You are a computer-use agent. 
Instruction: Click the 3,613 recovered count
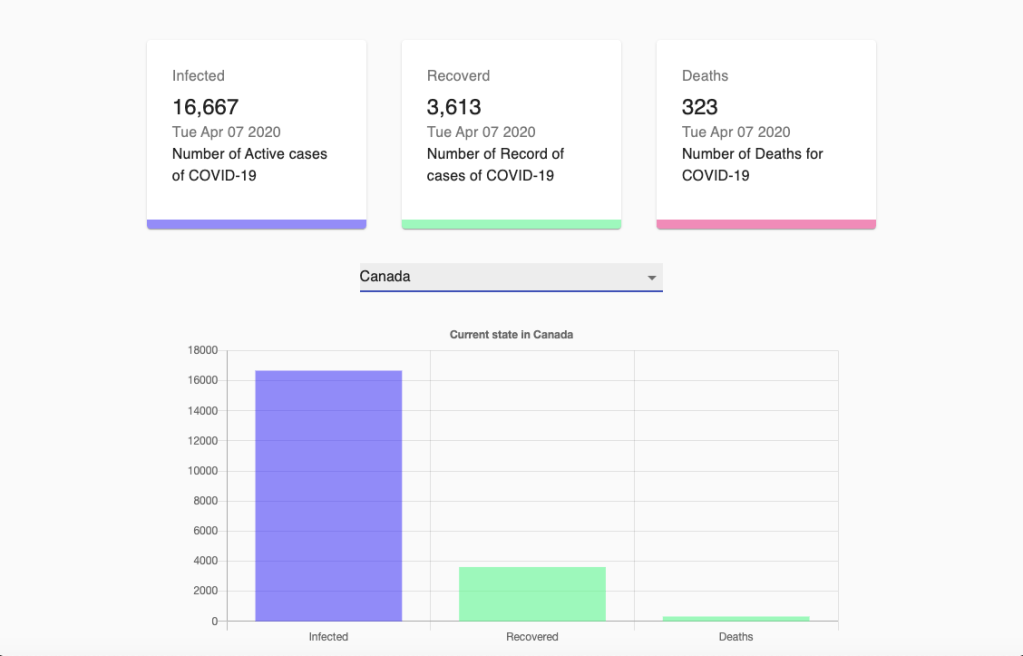(x=454, y=107)
